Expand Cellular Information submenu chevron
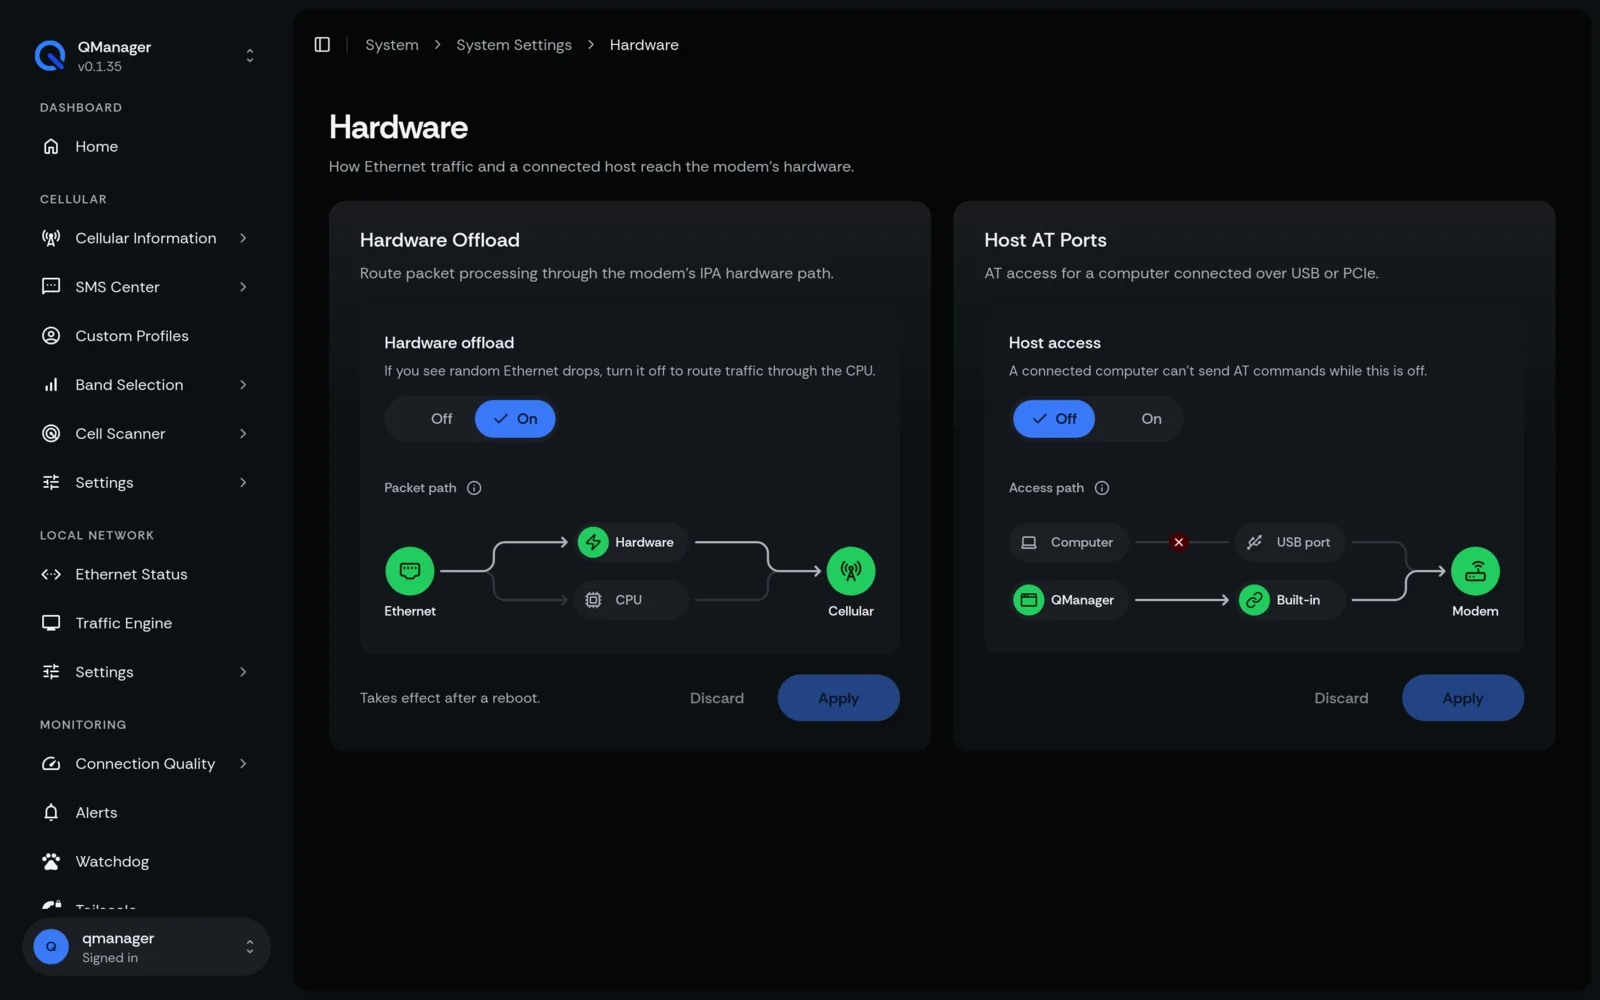 [x=243, y=238]
